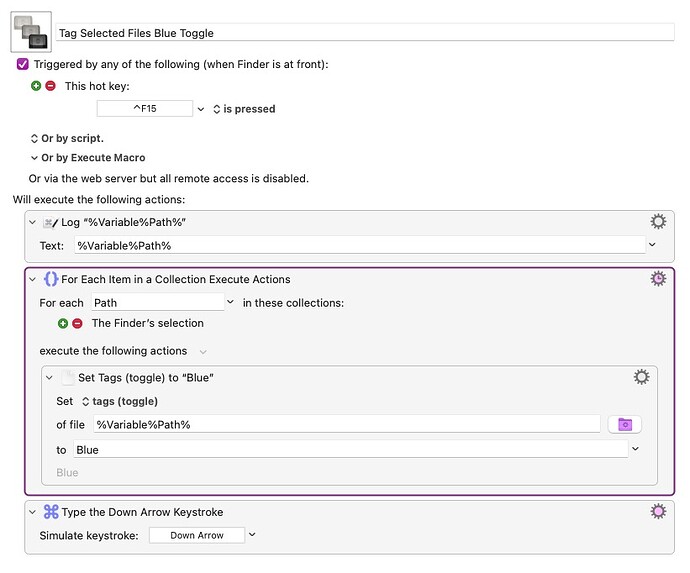Open the 'is pressed' popup menu
Viewport: 690px width, 573px height.
point(244,108)
